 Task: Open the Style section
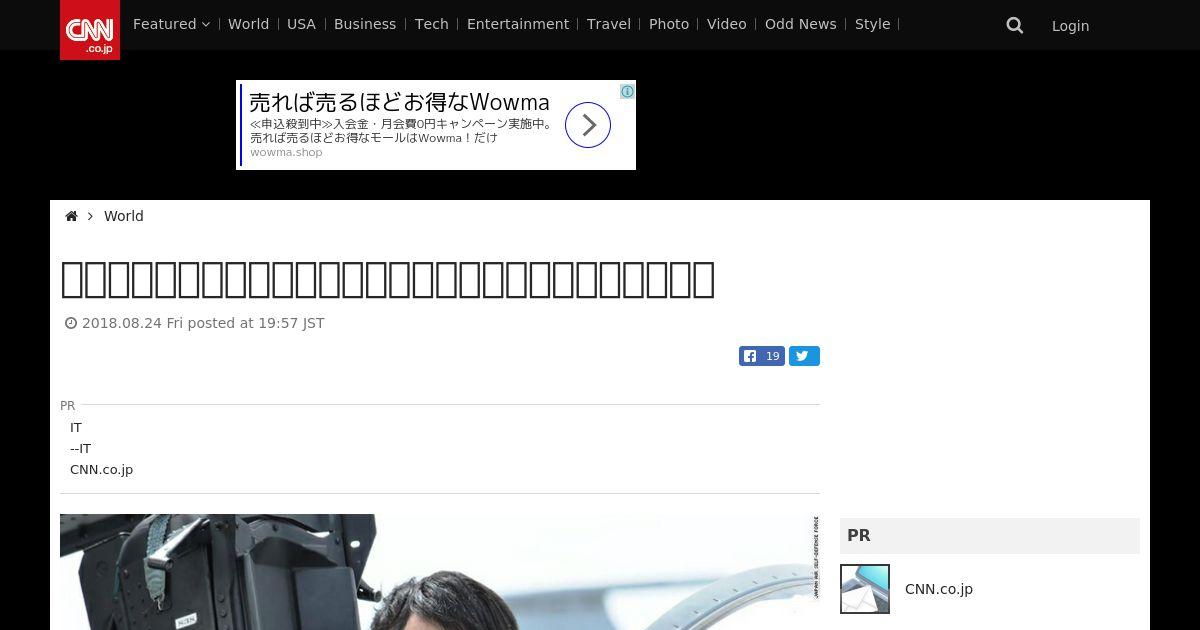pyautogui.click(x=873, y=24)
